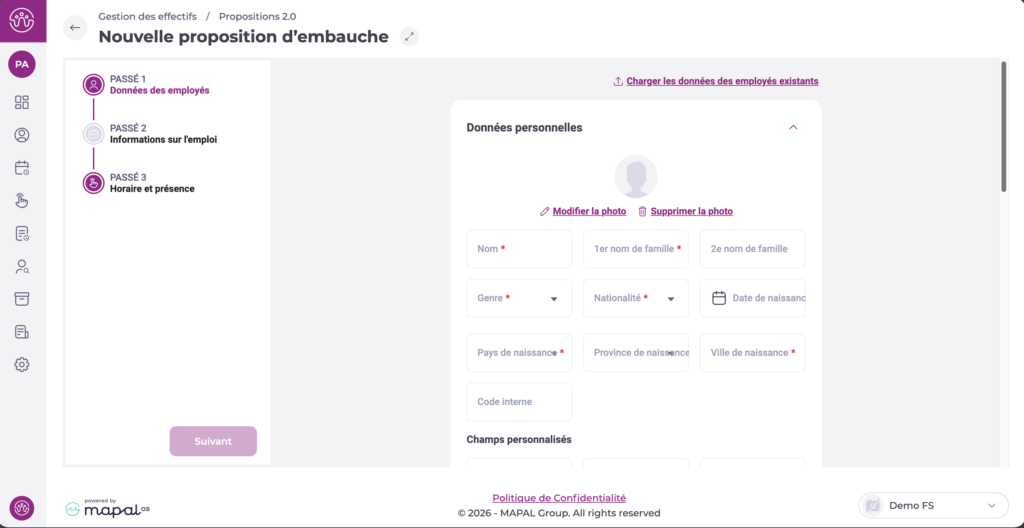Screen dimensions: 1024x528
Task: Click the expand fullscreen icon beside title
Action: [x=409, y=37]
